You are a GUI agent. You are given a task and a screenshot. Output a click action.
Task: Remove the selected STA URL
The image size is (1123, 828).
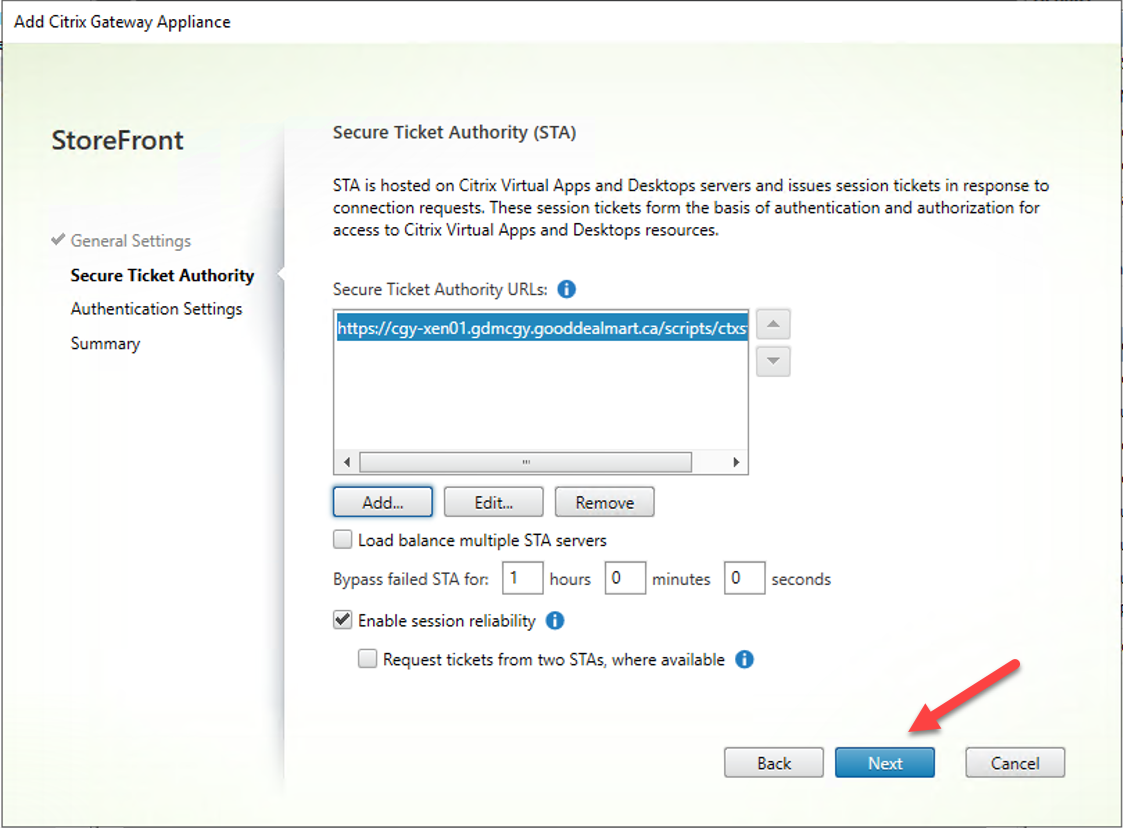click(x=604, y=502)
